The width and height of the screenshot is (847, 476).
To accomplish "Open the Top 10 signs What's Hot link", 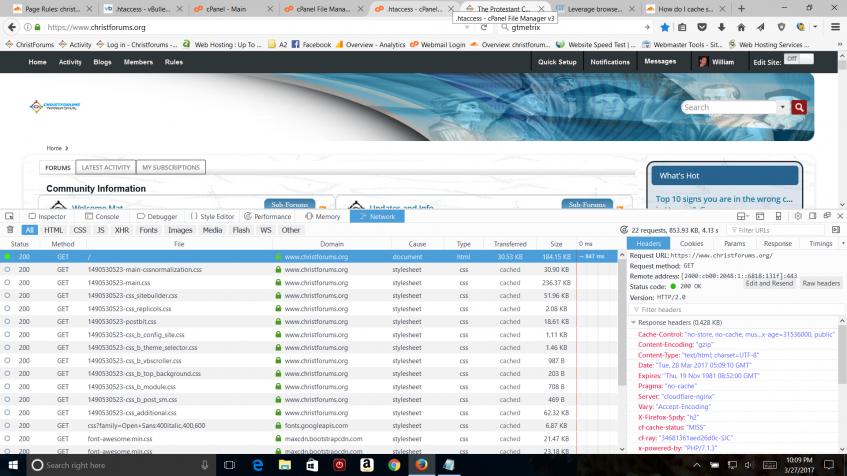I will click(724, 199).
